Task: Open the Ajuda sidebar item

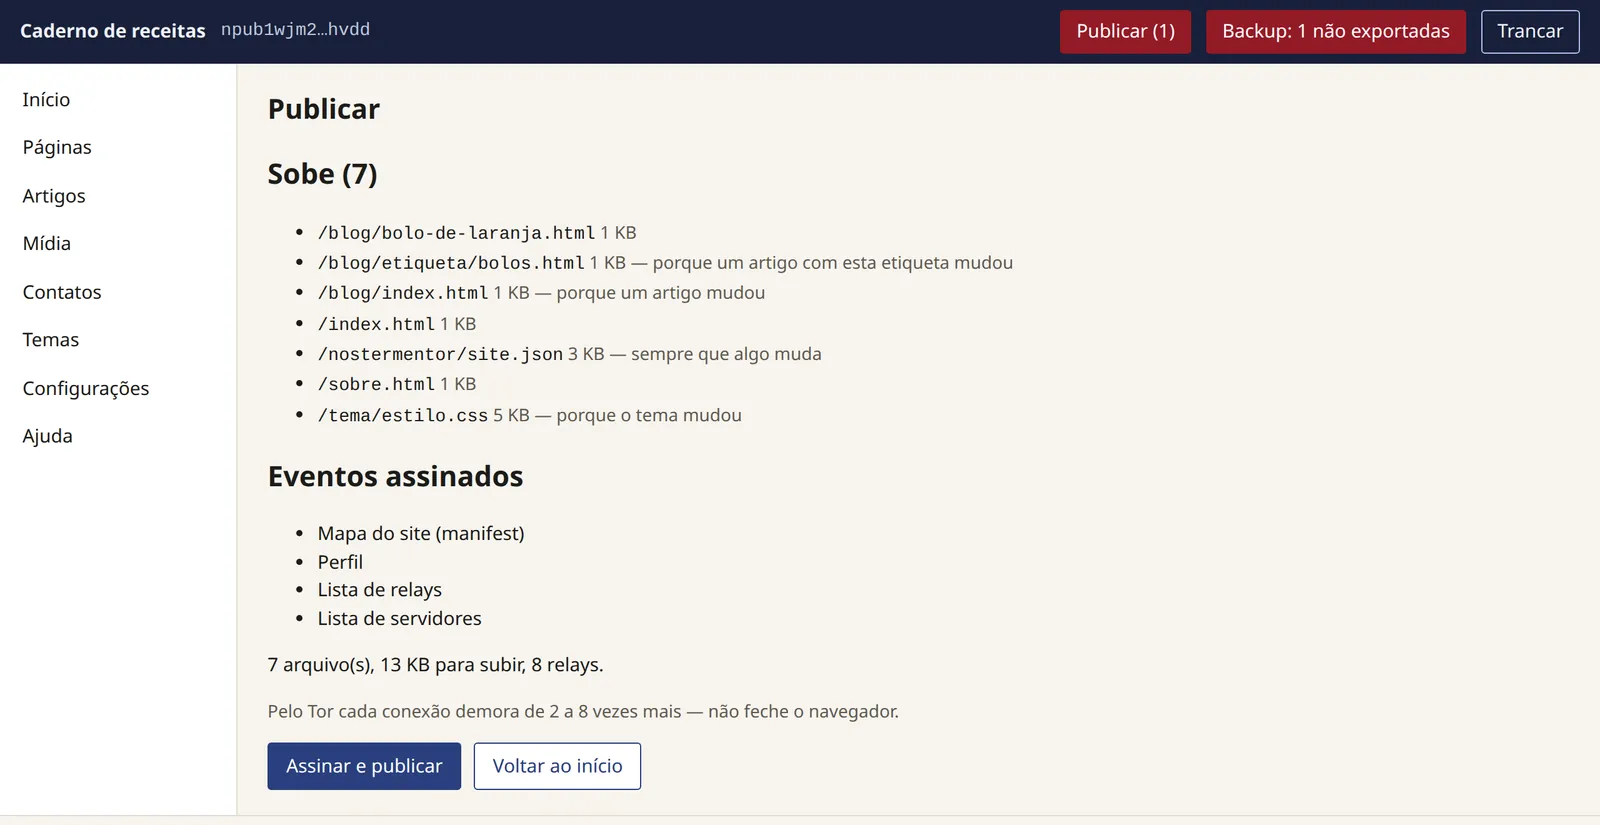Action: pos(48,436)
